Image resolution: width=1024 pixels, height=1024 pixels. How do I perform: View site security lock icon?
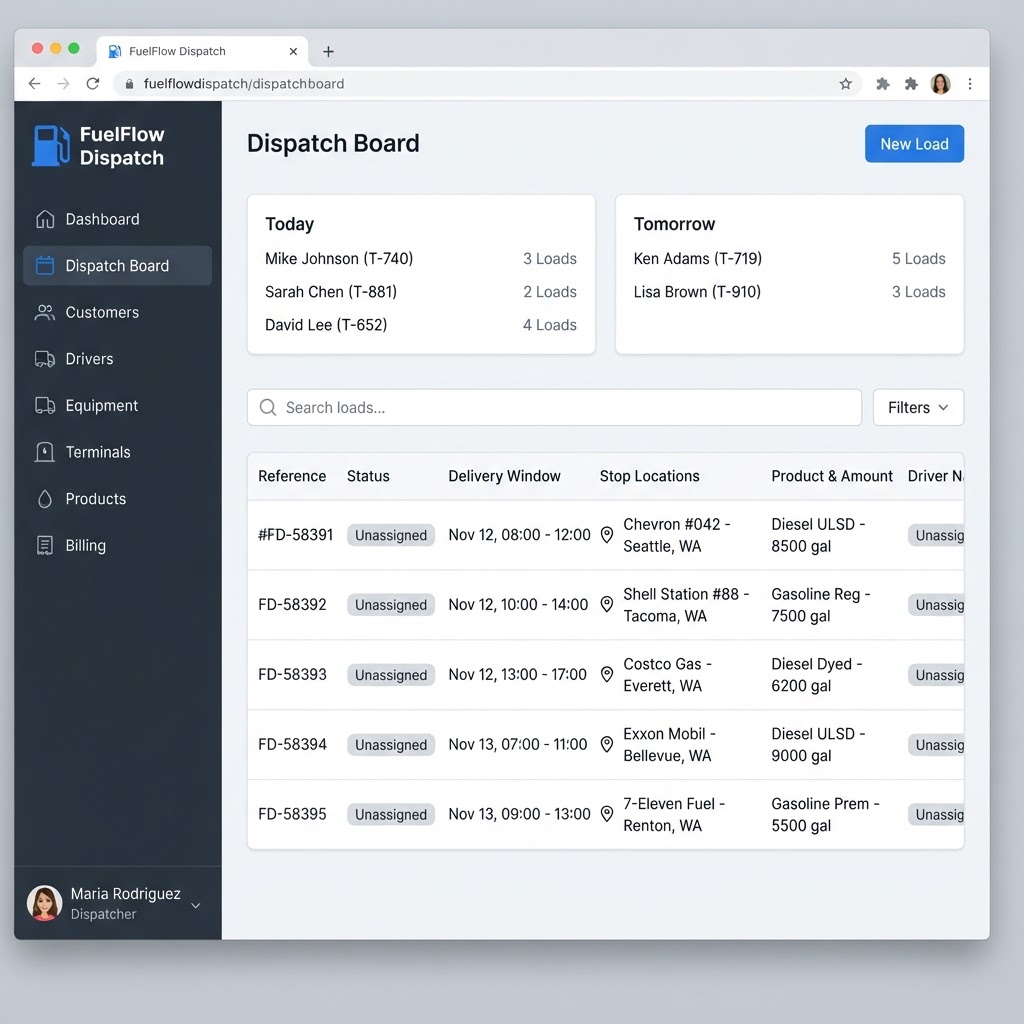point(129,84)
